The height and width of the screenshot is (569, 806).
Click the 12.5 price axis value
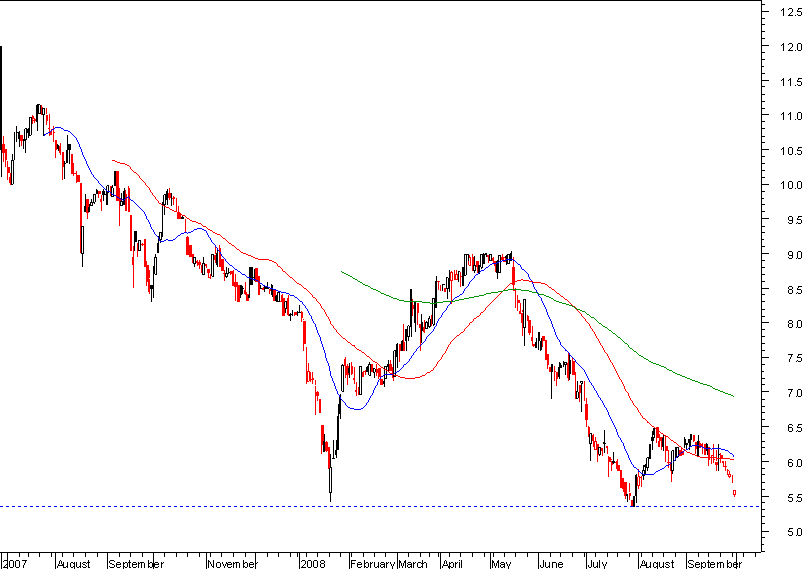[791, 12]
